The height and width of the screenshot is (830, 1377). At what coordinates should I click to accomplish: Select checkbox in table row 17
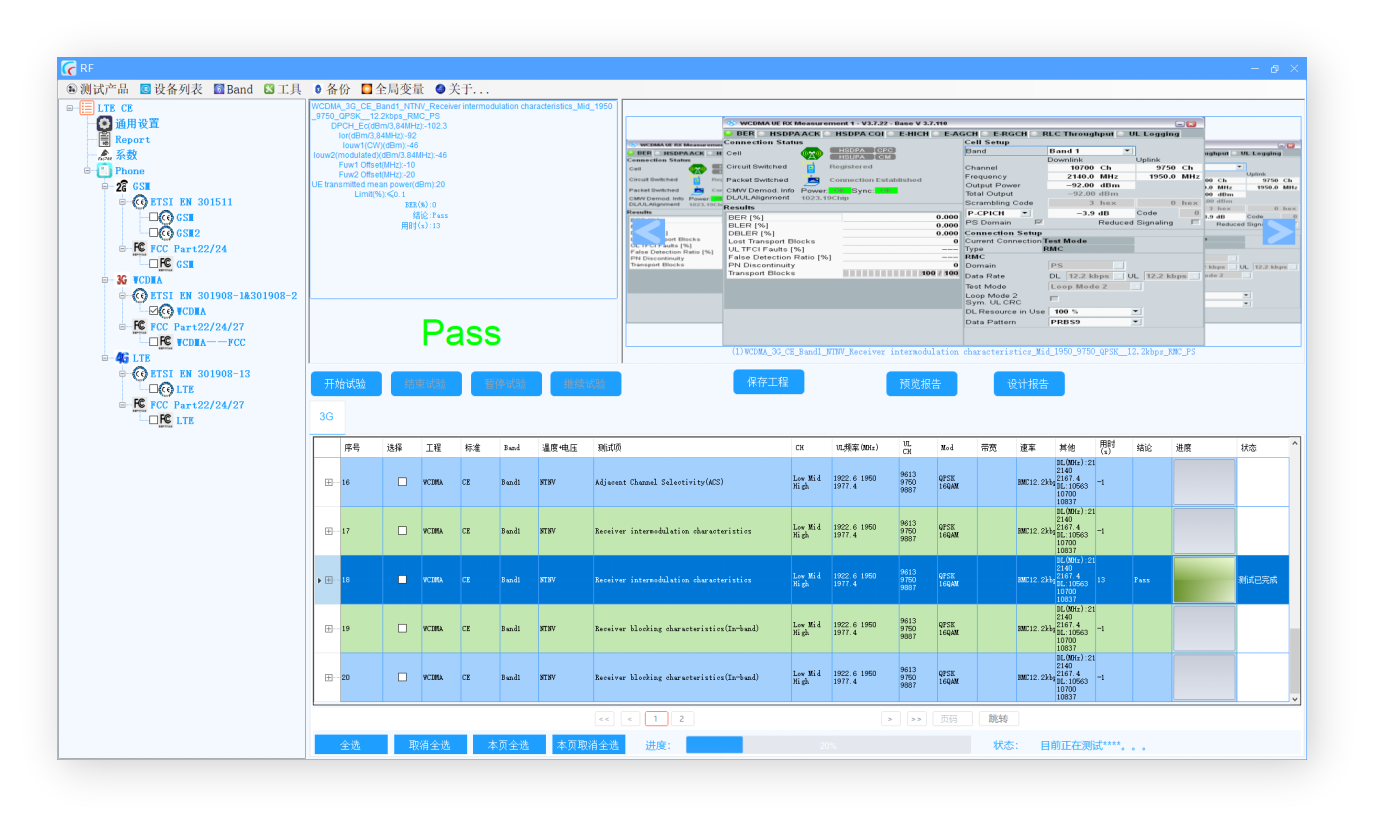click(403, 531)
